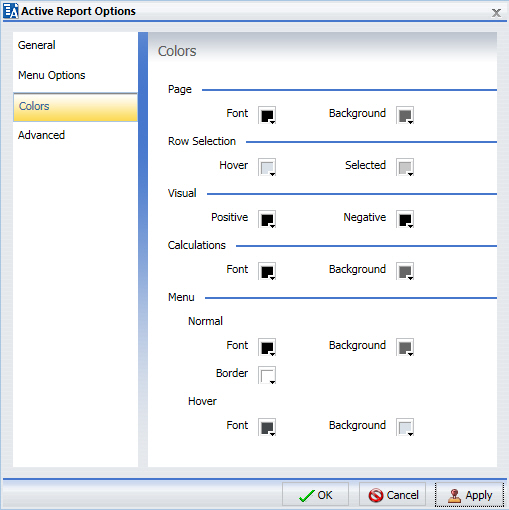Set the Visual Positive color
The image size is (509, 510).
click(267, 219)
